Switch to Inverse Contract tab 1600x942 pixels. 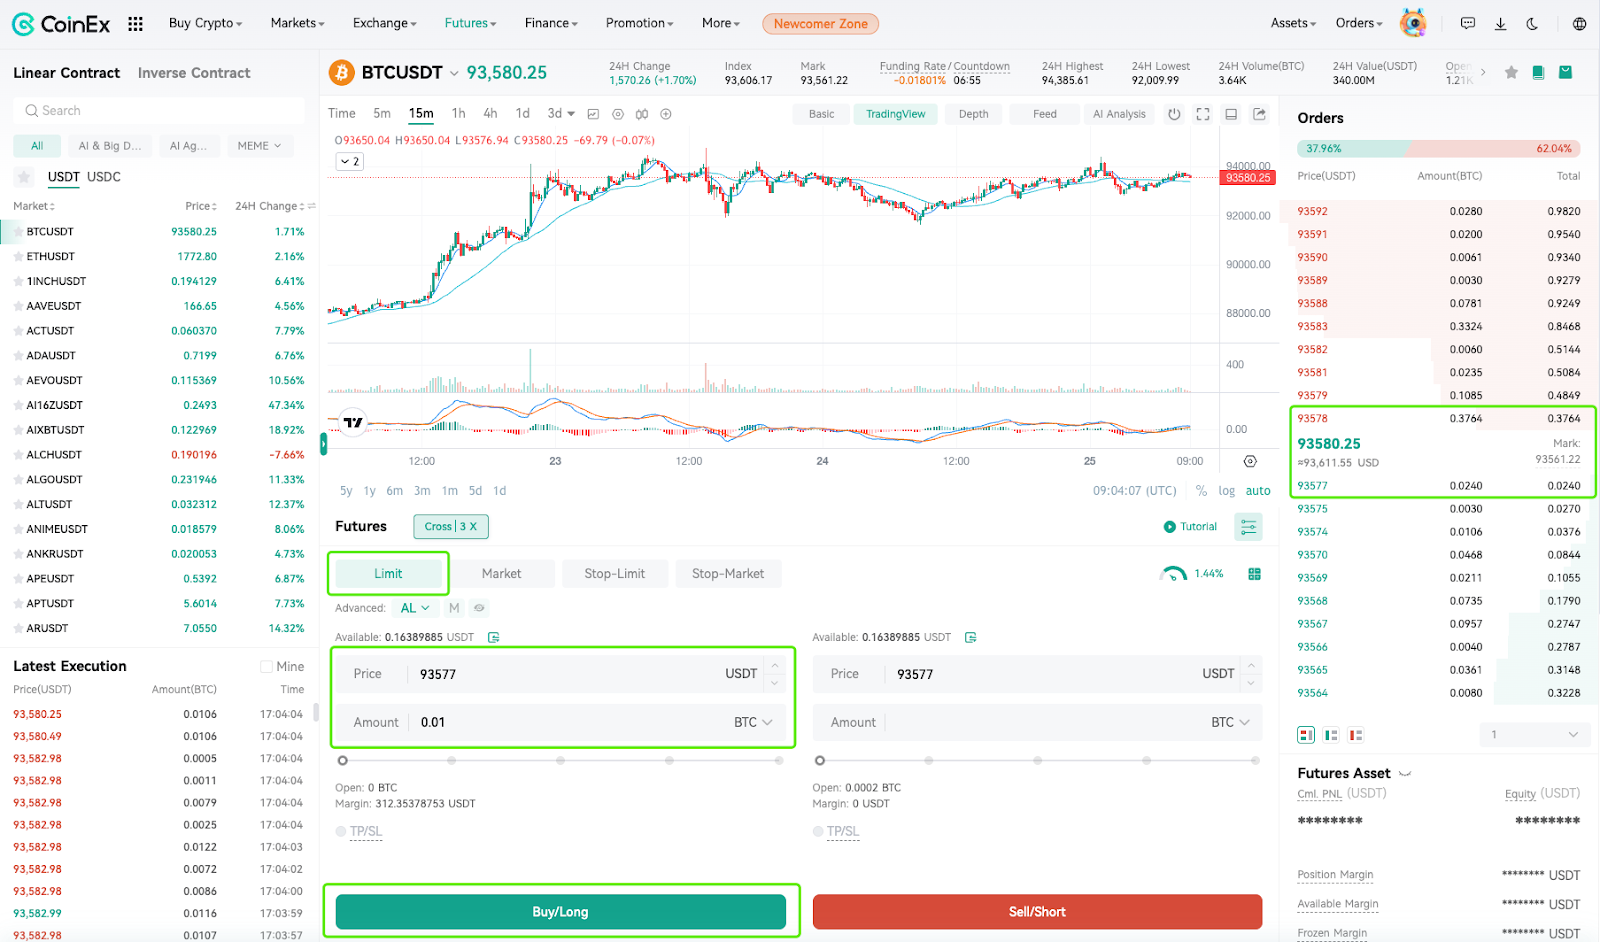click(x=194, y=73)
